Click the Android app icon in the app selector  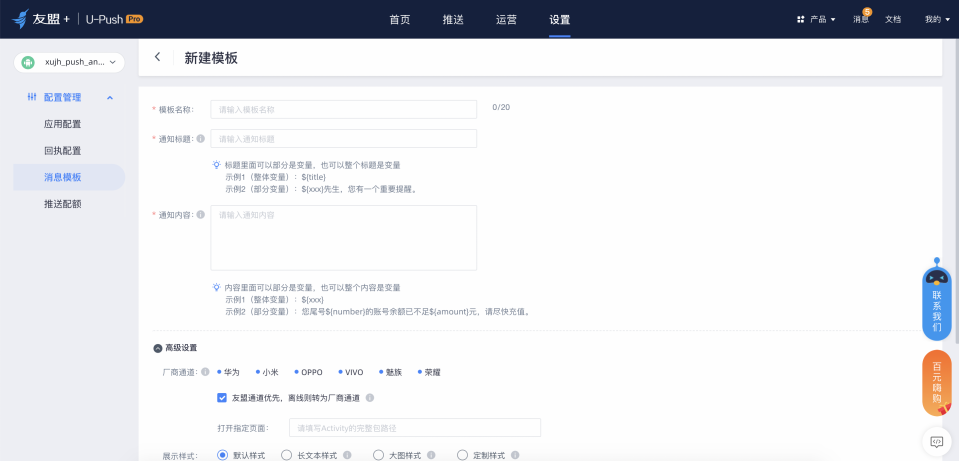(28, 62)
